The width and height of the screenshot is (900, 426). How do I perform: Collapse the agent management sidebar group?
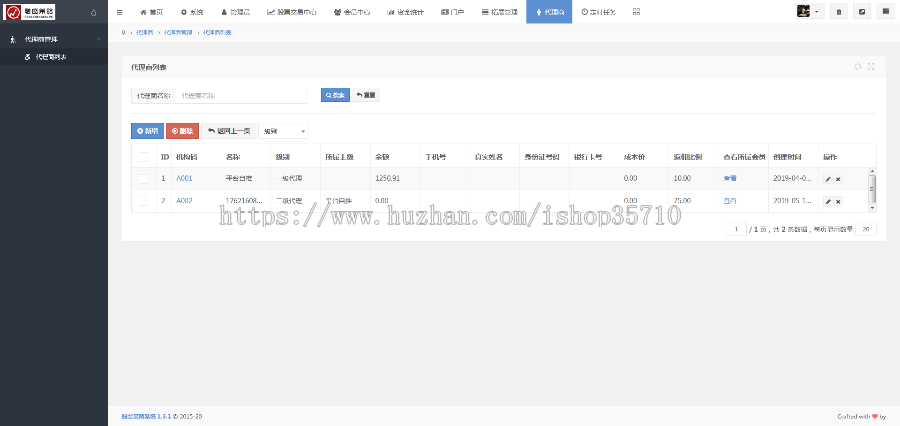pyautogui.click(x=54, y=39)
